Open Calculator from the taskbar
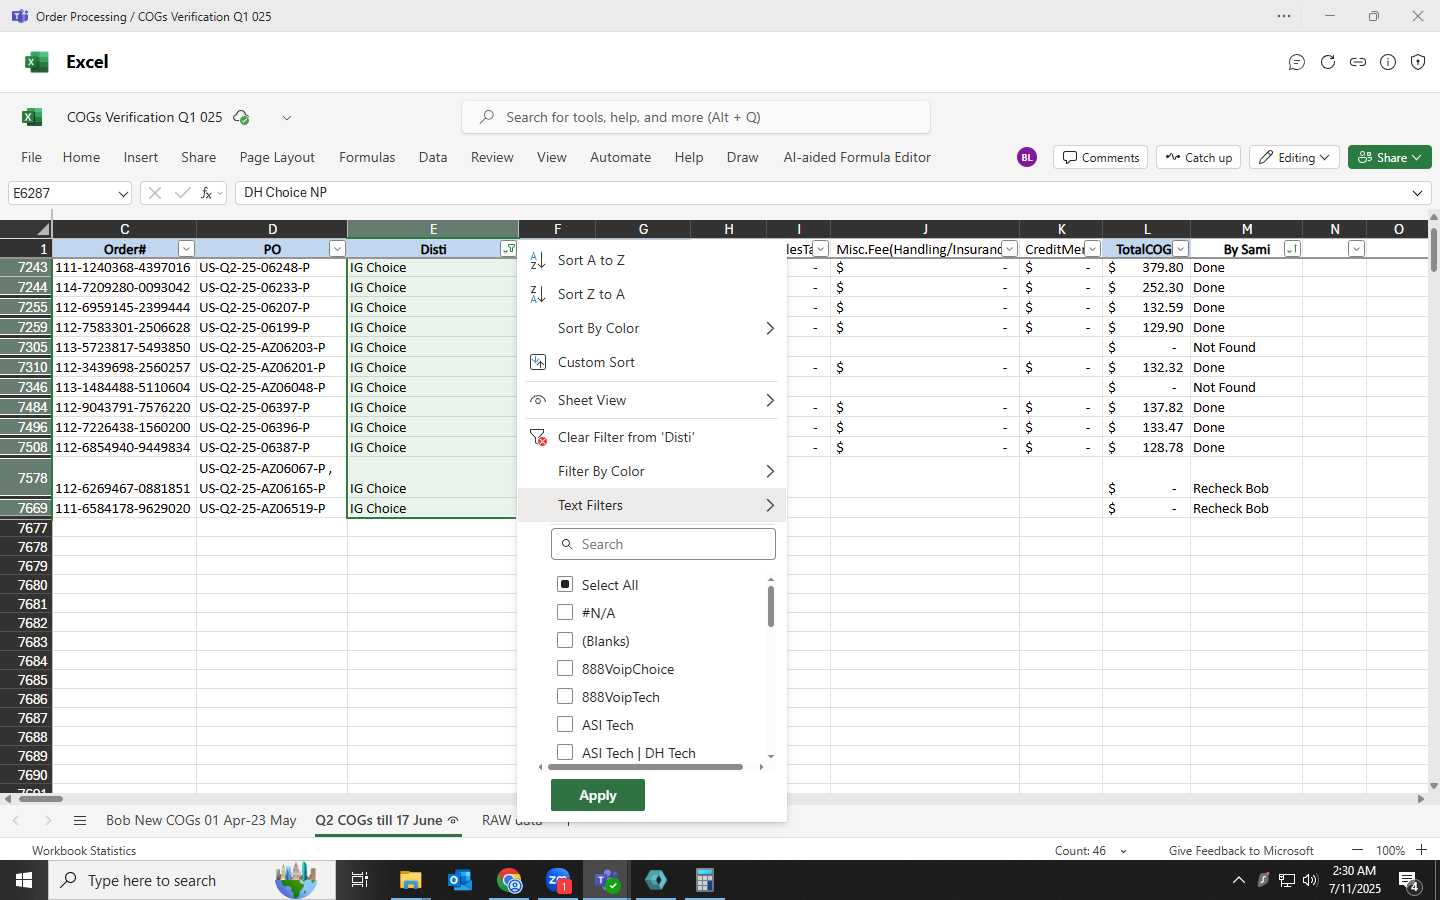This screenshot has width=1440, height=900. 705,880
